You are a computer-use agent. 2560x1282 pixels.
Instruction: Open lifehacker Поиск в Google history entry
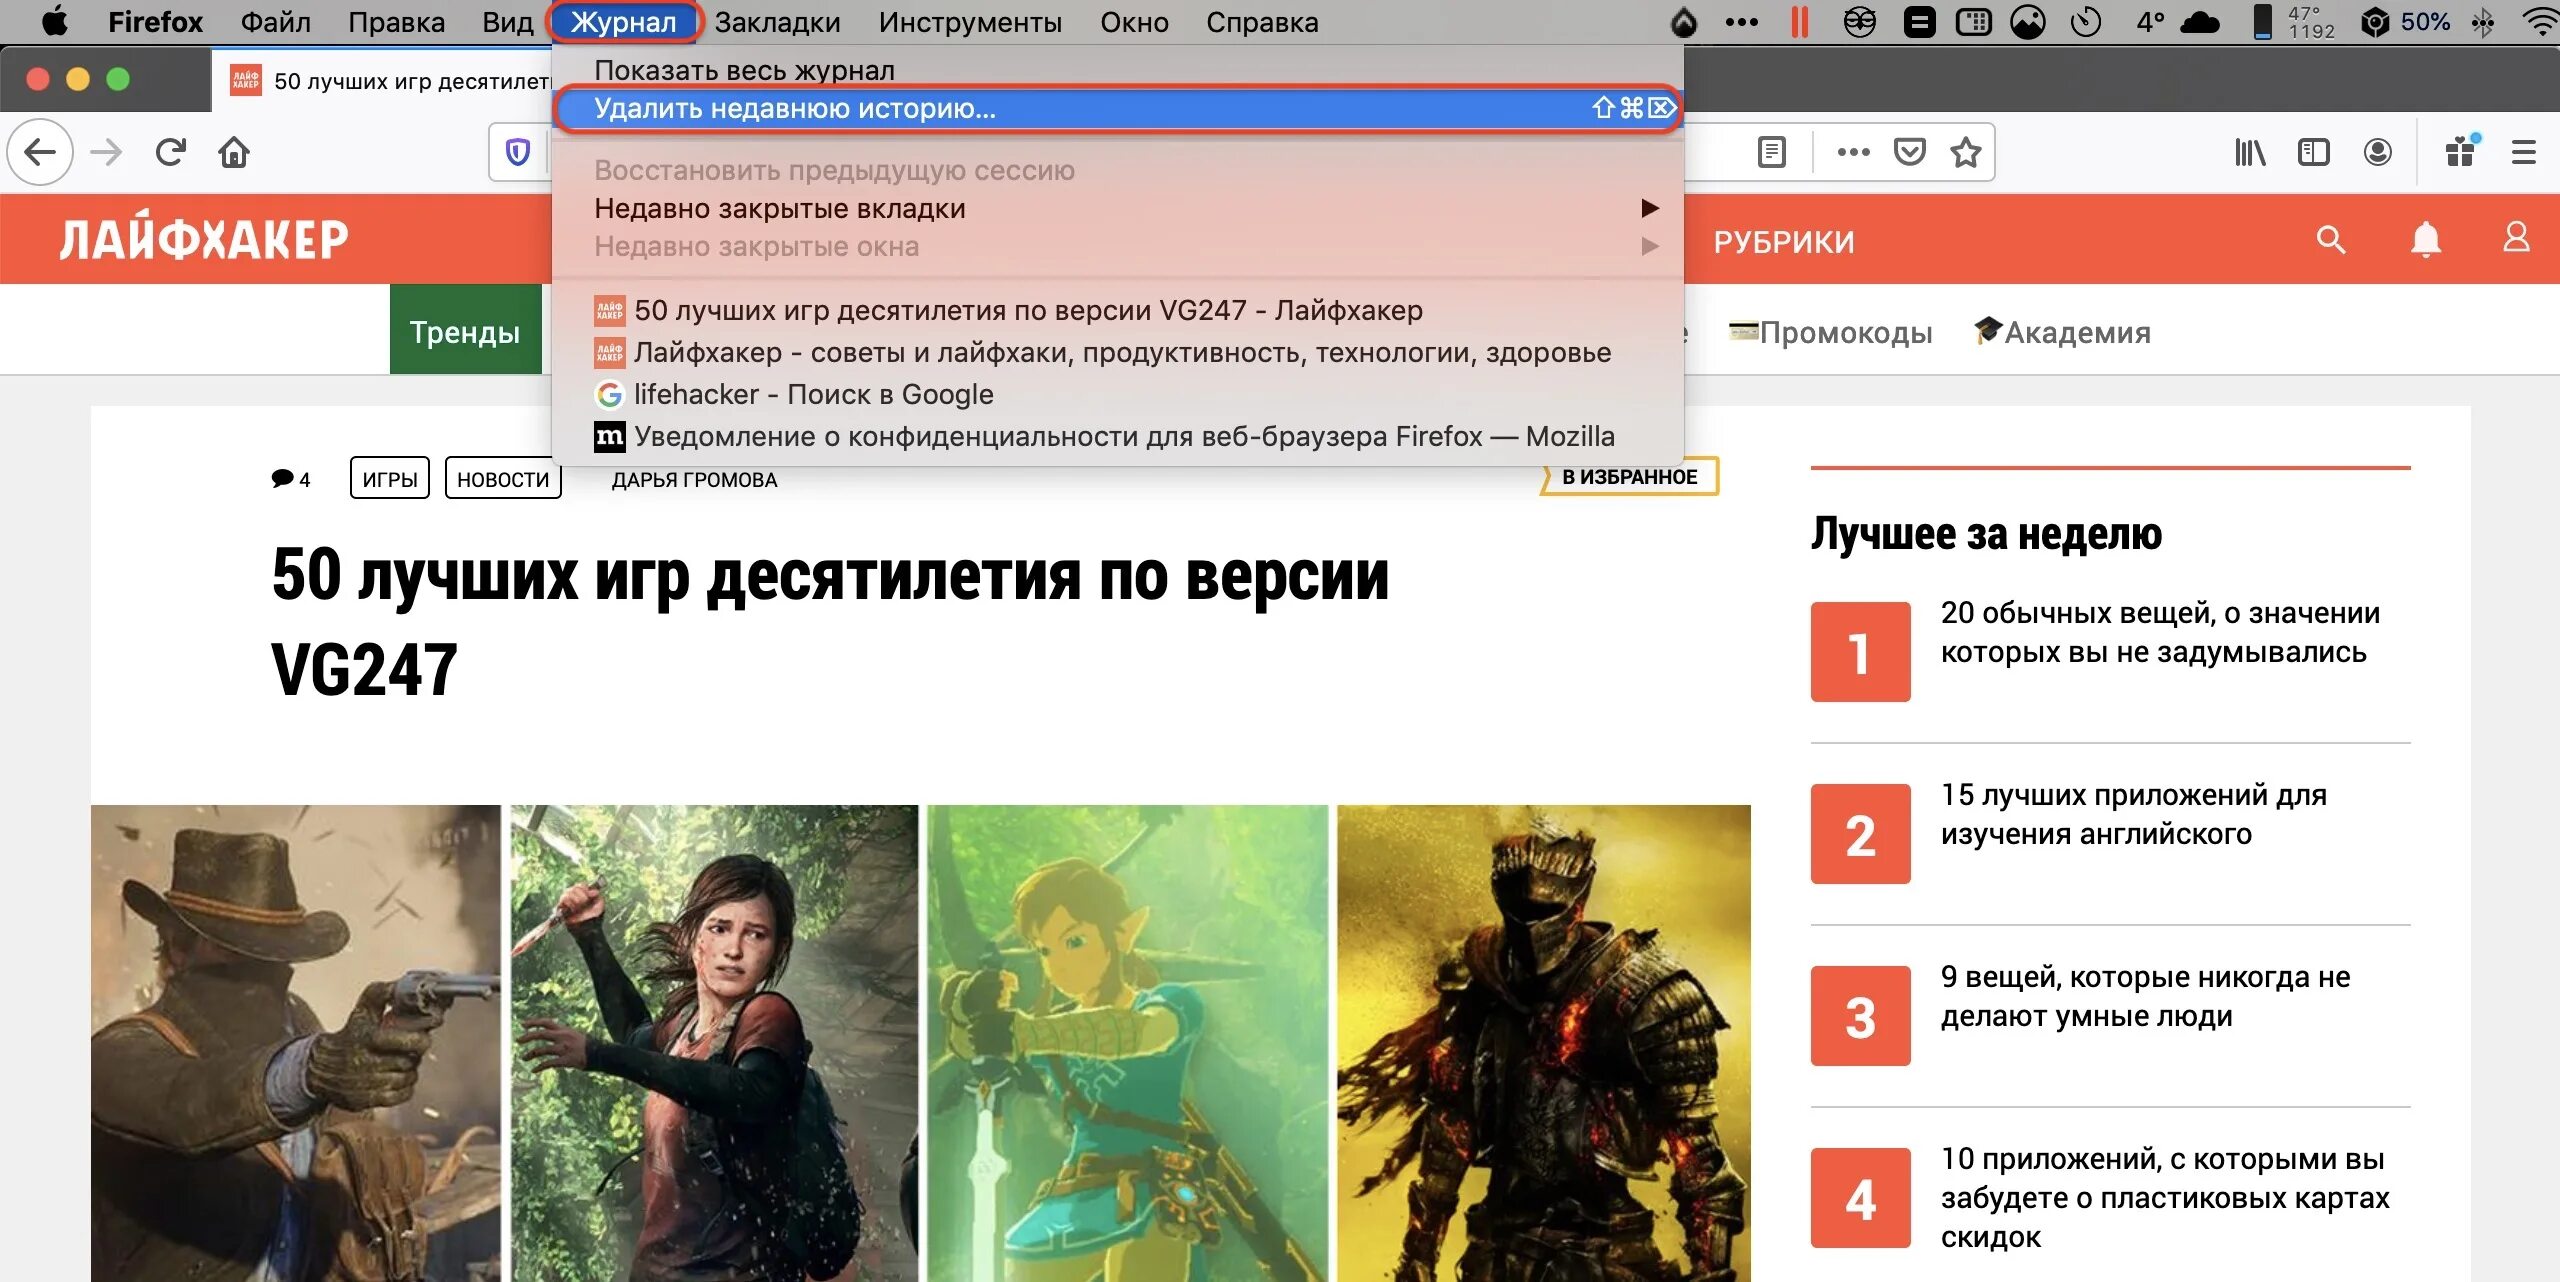click(x=813, y=394)
